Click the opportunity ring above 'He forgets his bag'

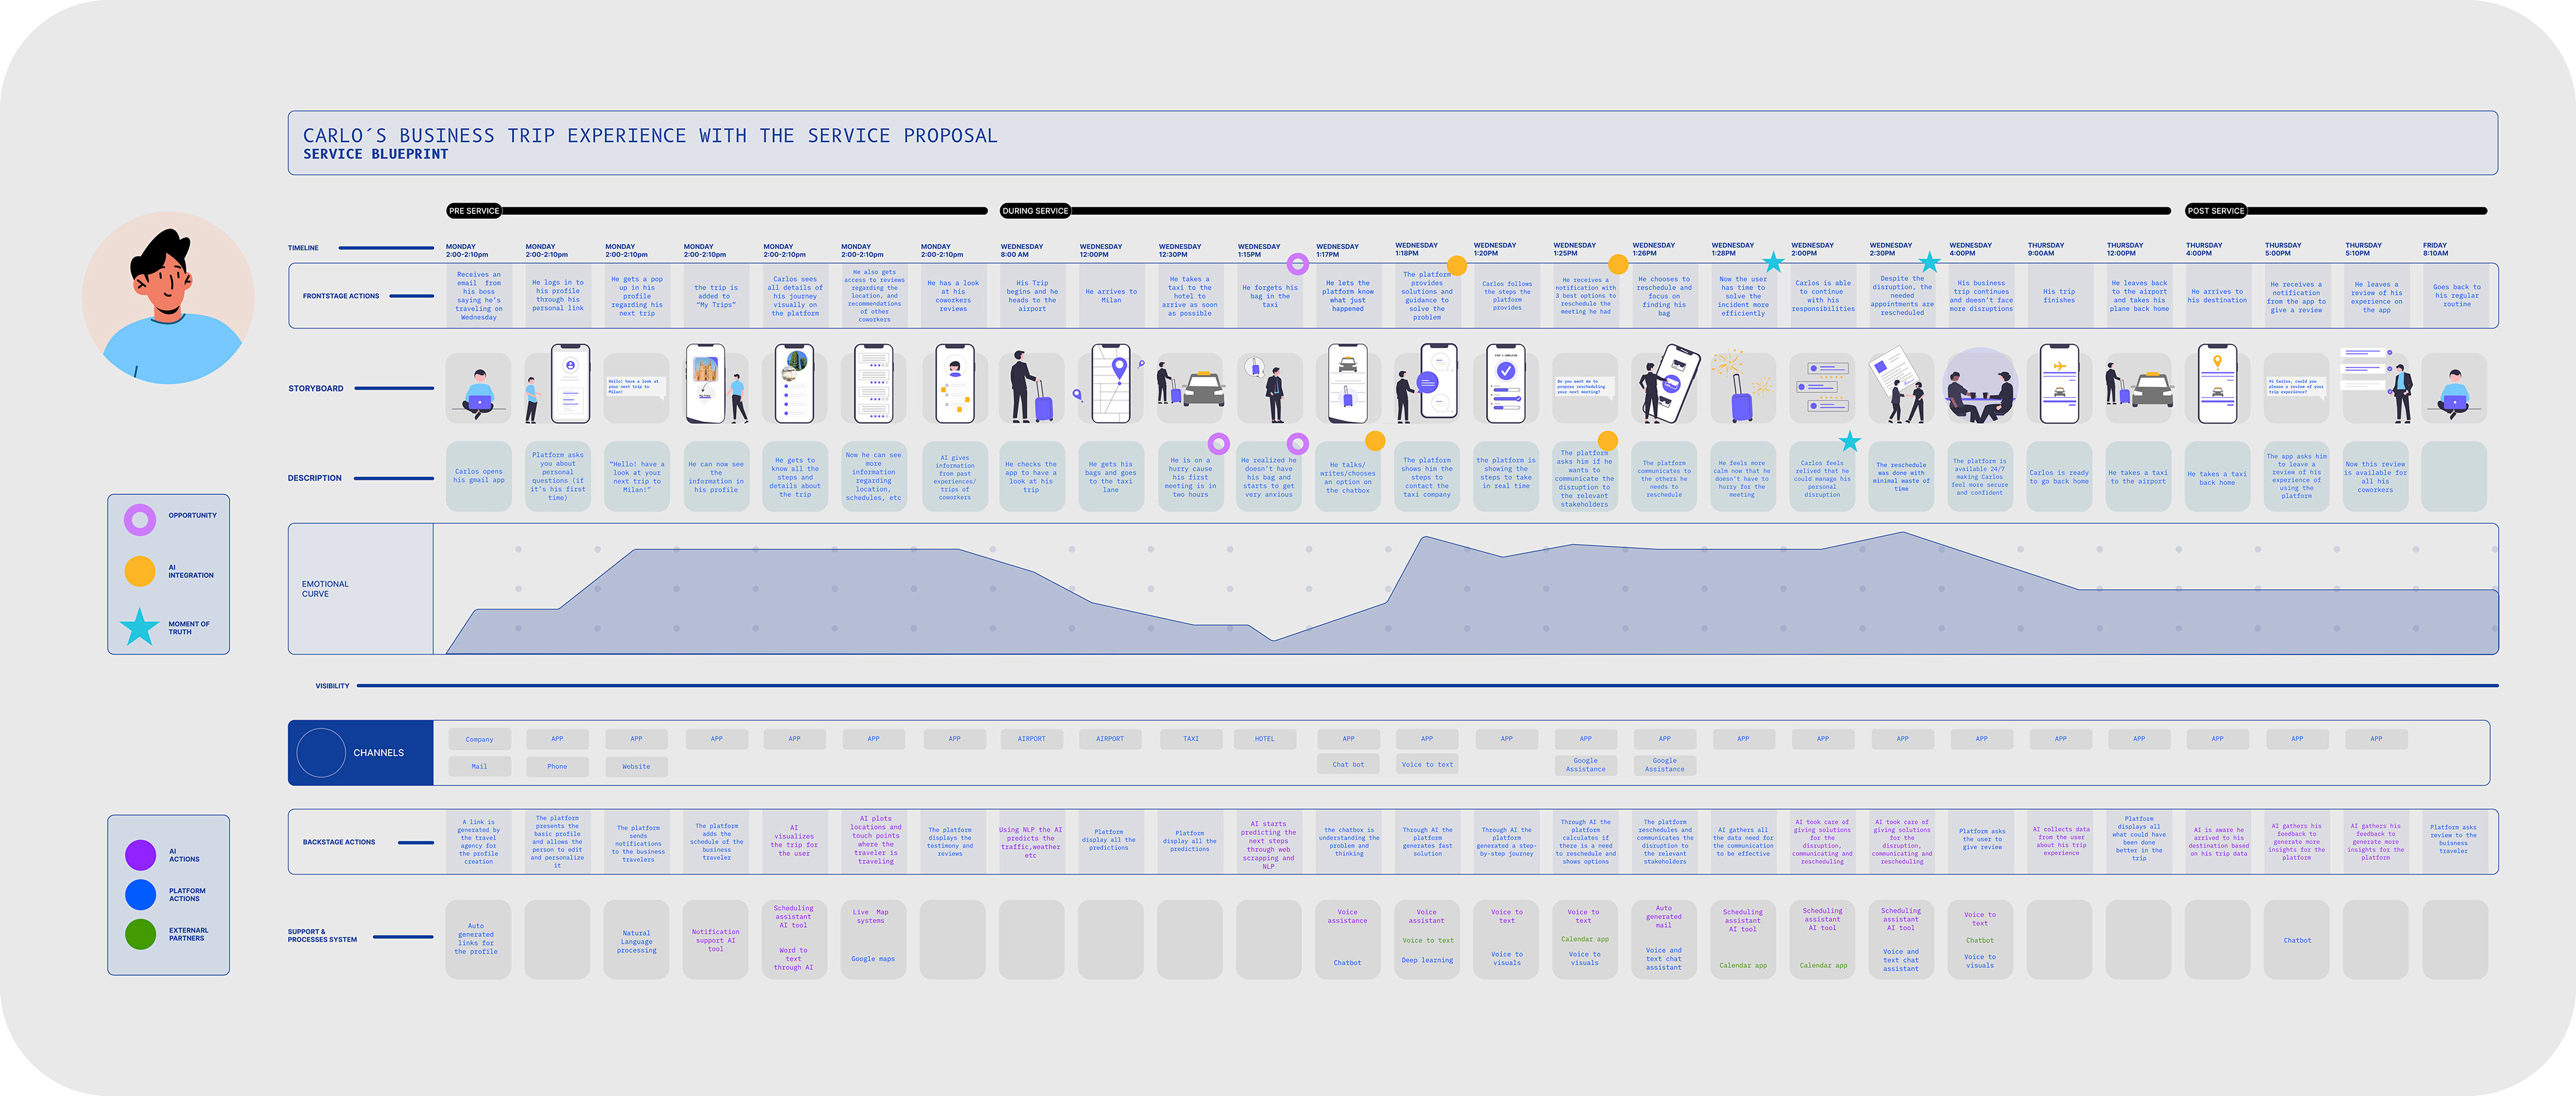coord(1297,264)
